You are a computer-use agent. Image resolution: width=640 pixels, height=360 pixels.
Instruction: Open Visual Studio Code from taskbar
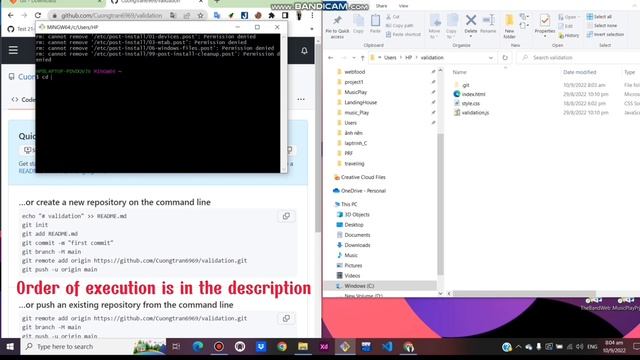click(x=387, y=347)
